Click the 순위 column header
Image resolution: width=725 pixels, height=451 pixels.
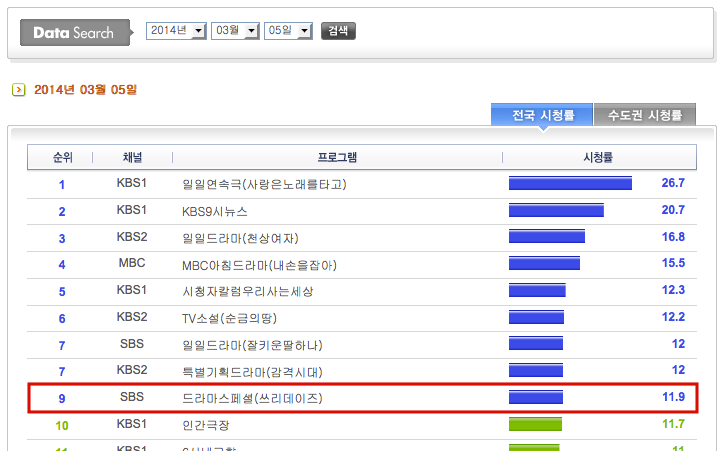pyautogui.click(x=62, y=158)
